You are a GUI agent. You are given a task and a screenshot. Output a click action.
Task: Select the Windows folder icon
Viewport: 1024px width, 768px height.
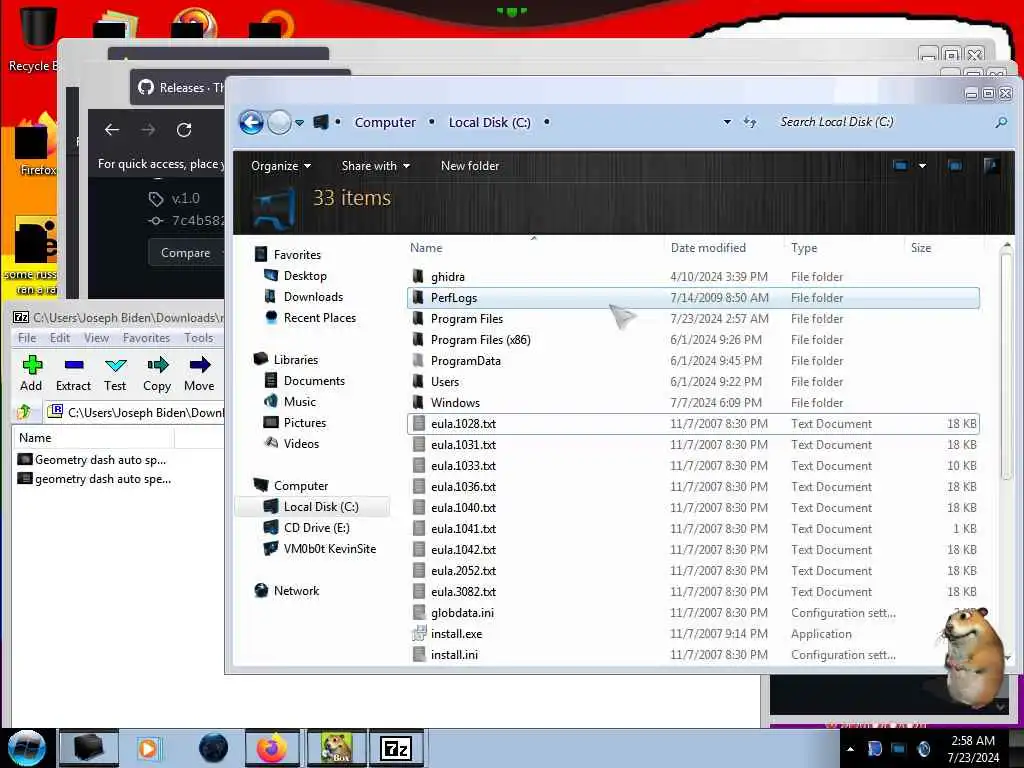[419, 402]
